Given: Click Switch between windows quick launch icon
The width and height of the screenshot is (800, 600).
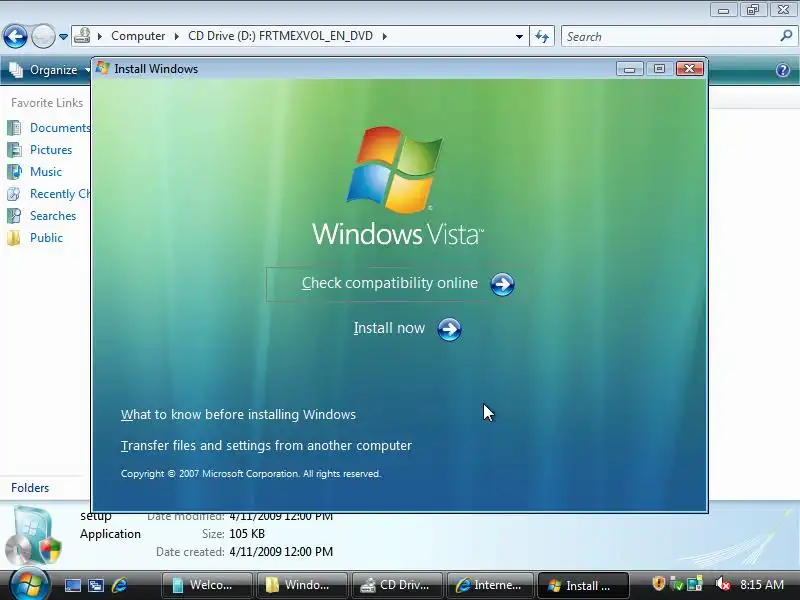Looking at the screenshot, I should tap(96, 585).
